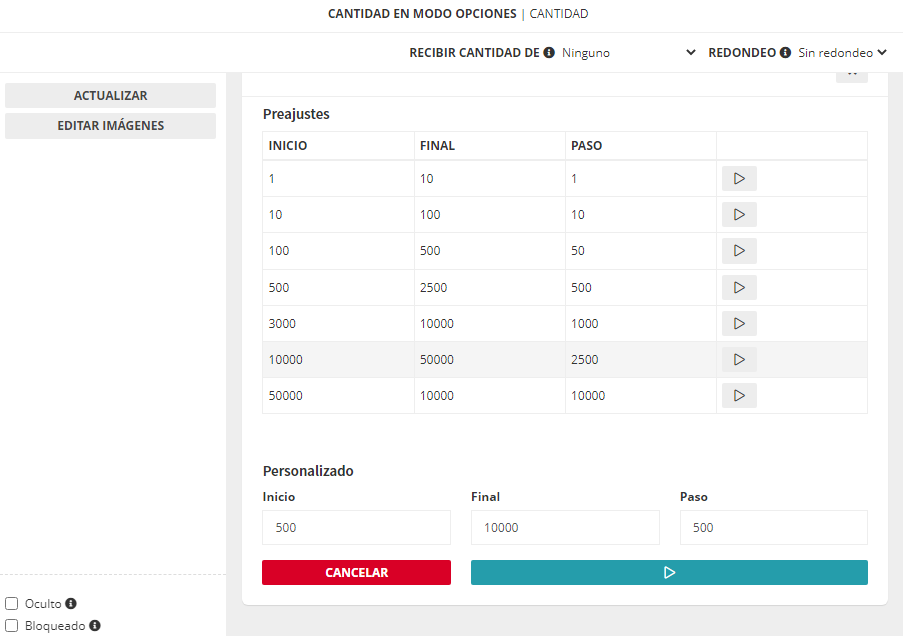
Task: Click the red Cancelar button
Action: (356, 573)
